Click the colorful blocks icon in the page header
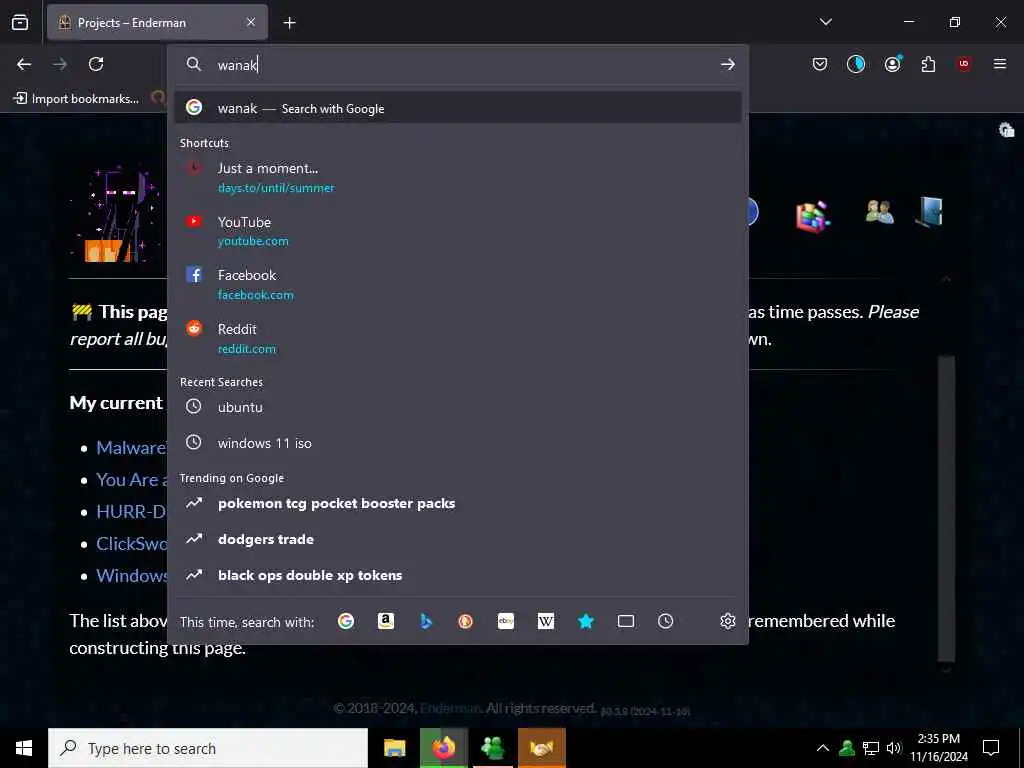The height and width of the screenshot is (768, 1024). coord(813,216)
